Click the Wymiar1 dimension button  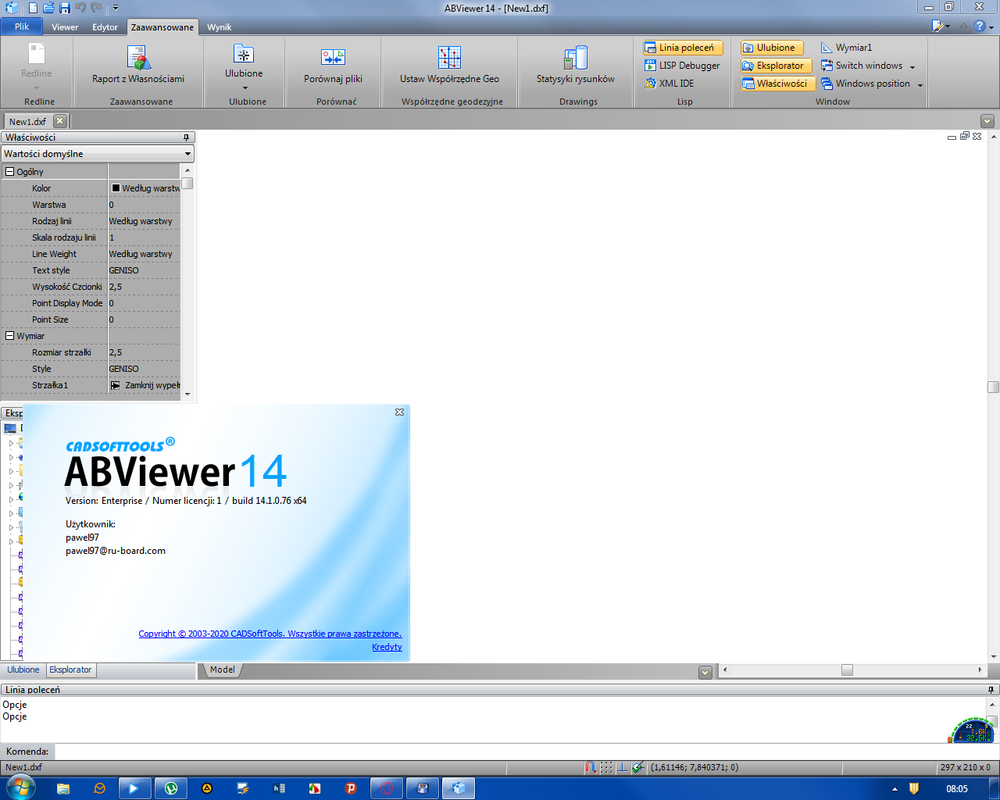point(846,48)
